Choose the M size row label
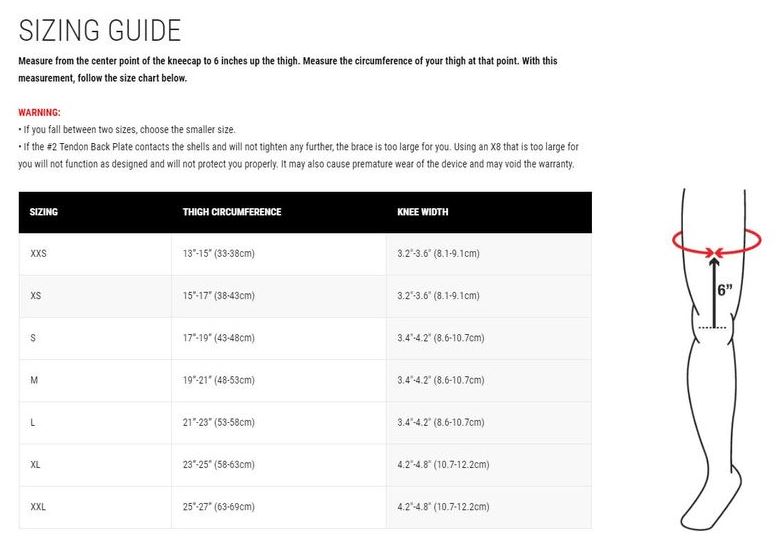 pos(34,380)
